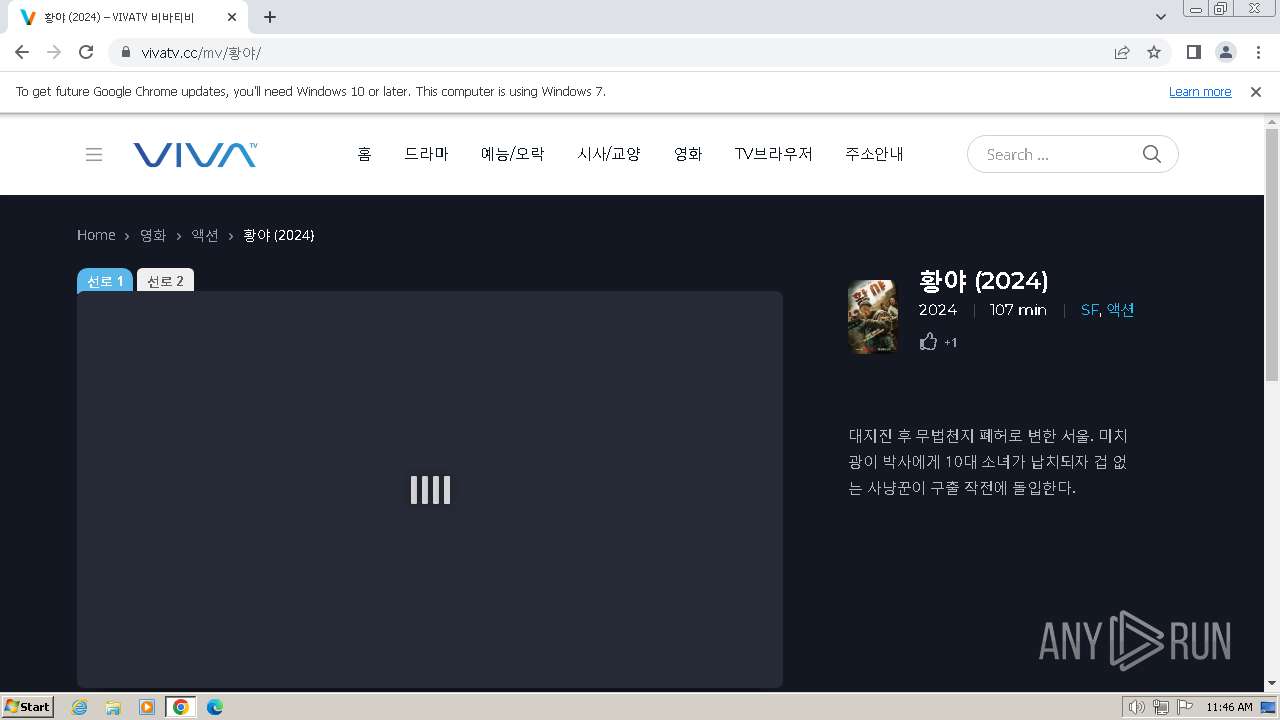Image resolution: width=1280 pixels, height=720 pixels.
Task: Click the VIVA TV logo
Action: 195,154
